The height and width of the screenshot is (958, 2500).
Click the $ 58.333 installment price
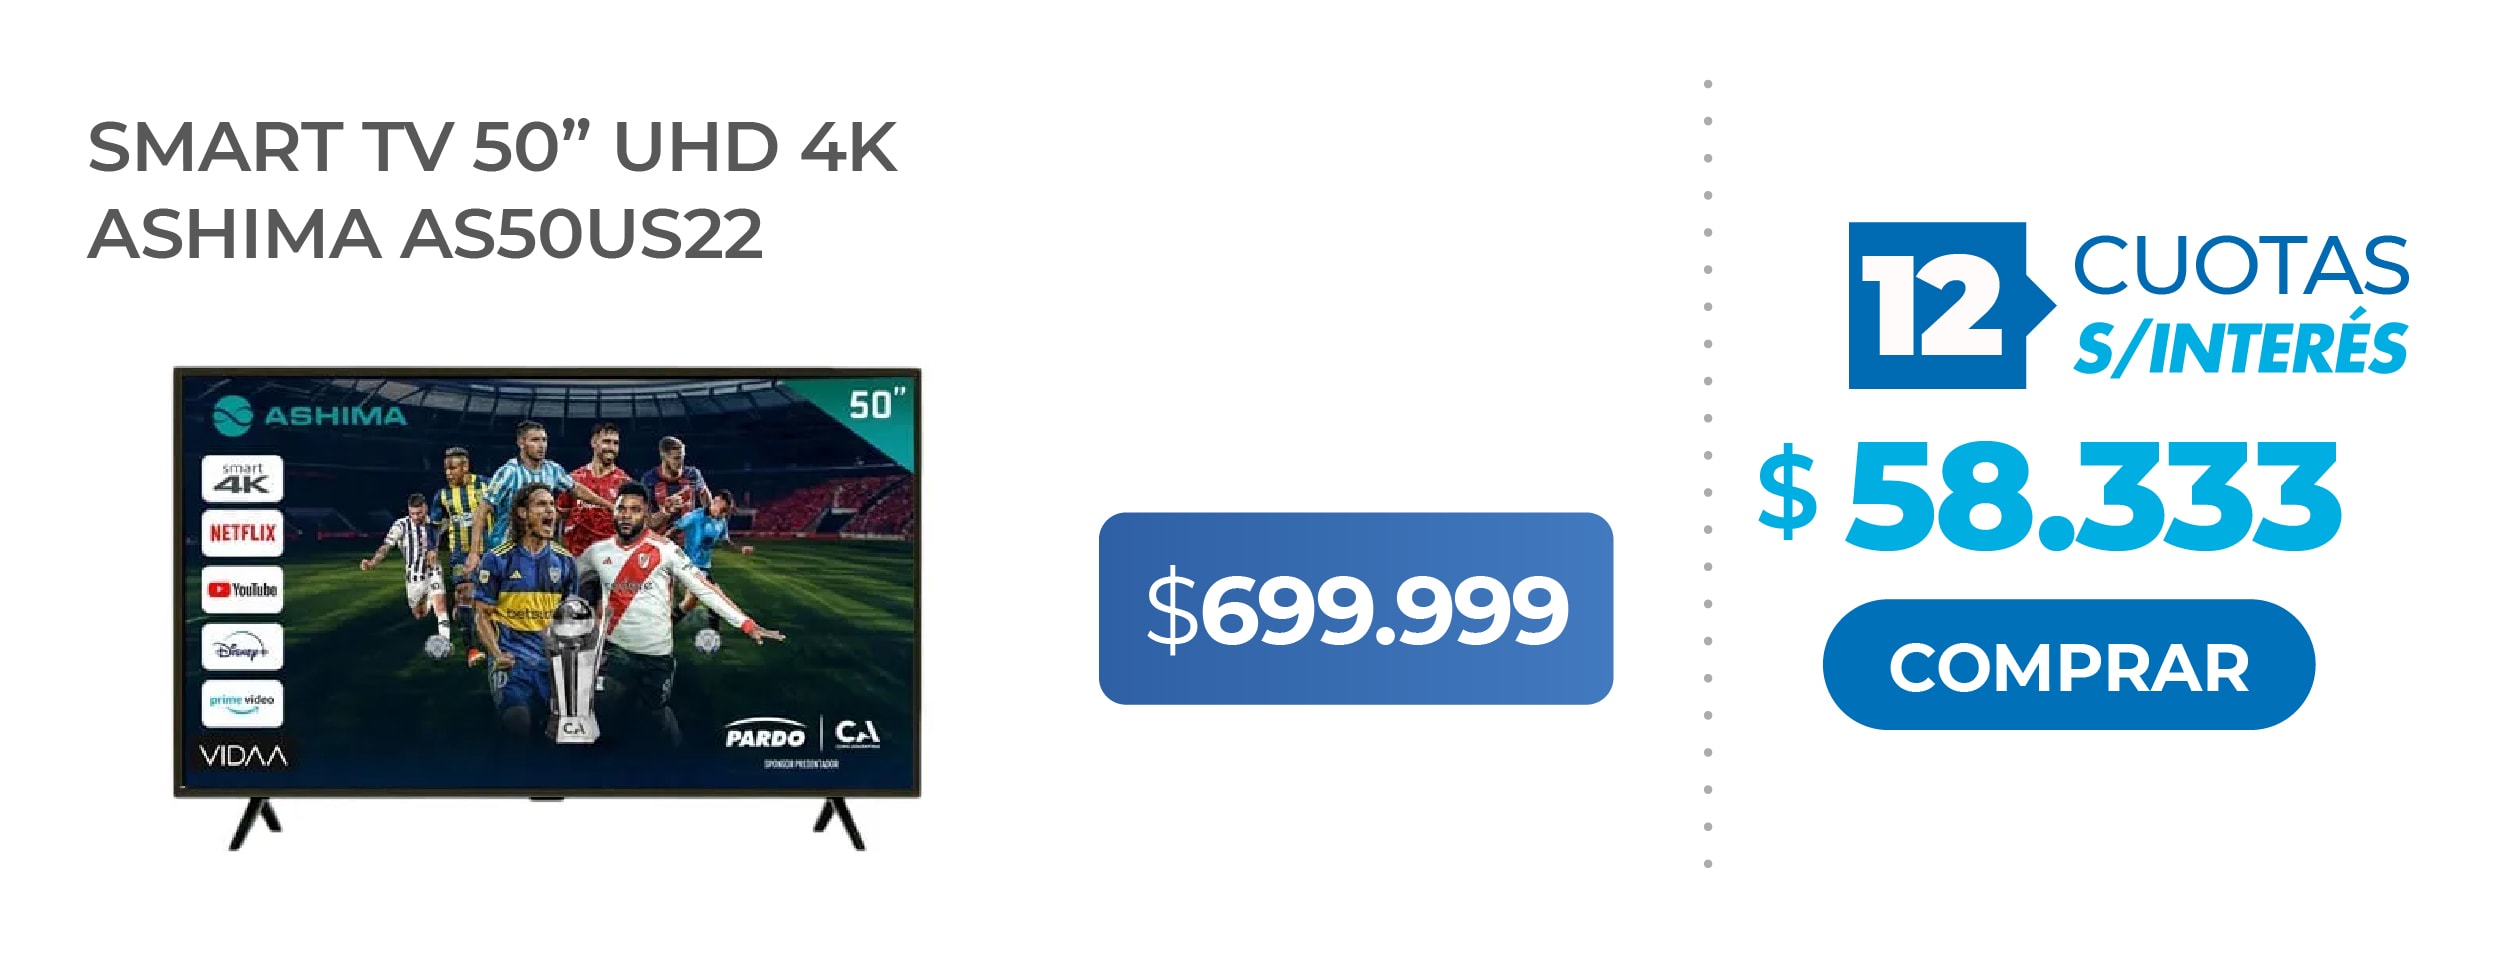pyautogui.click(x=2049, y=497)
